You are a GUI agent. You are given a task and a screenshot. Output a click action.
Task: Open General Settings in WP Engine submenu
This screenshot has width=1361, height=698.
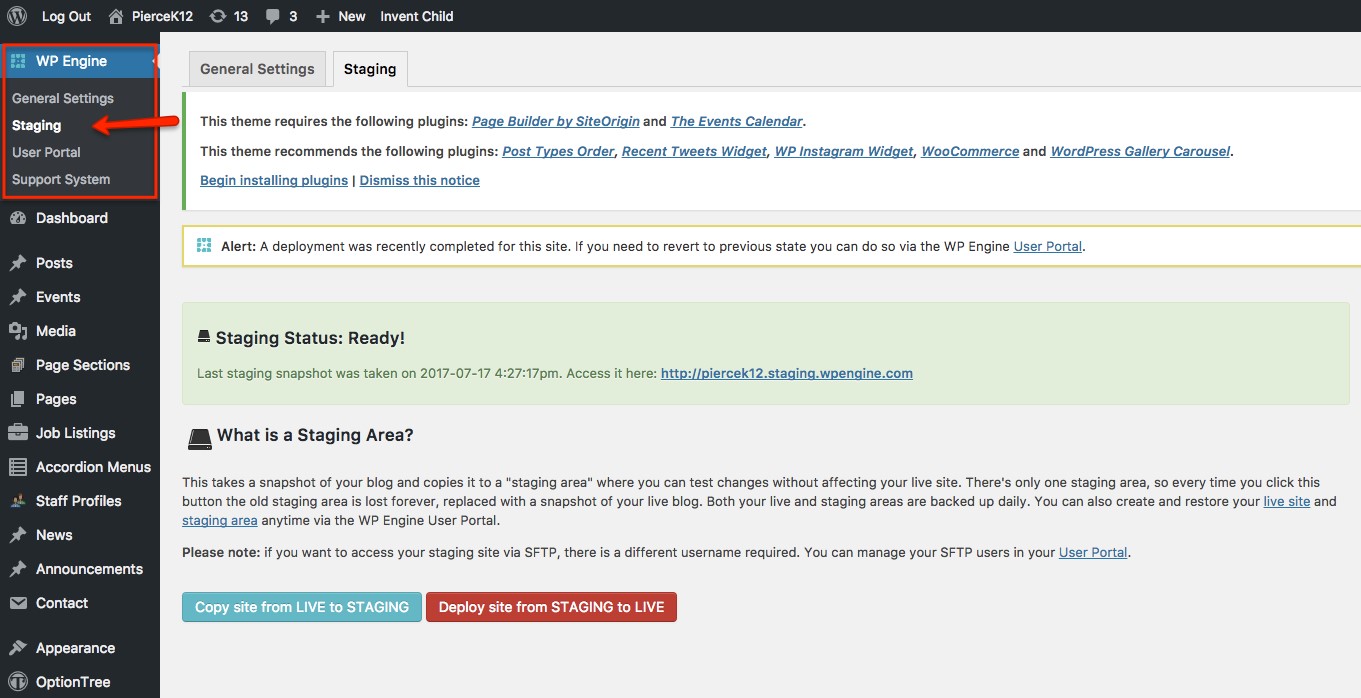(x=63, y=98)
